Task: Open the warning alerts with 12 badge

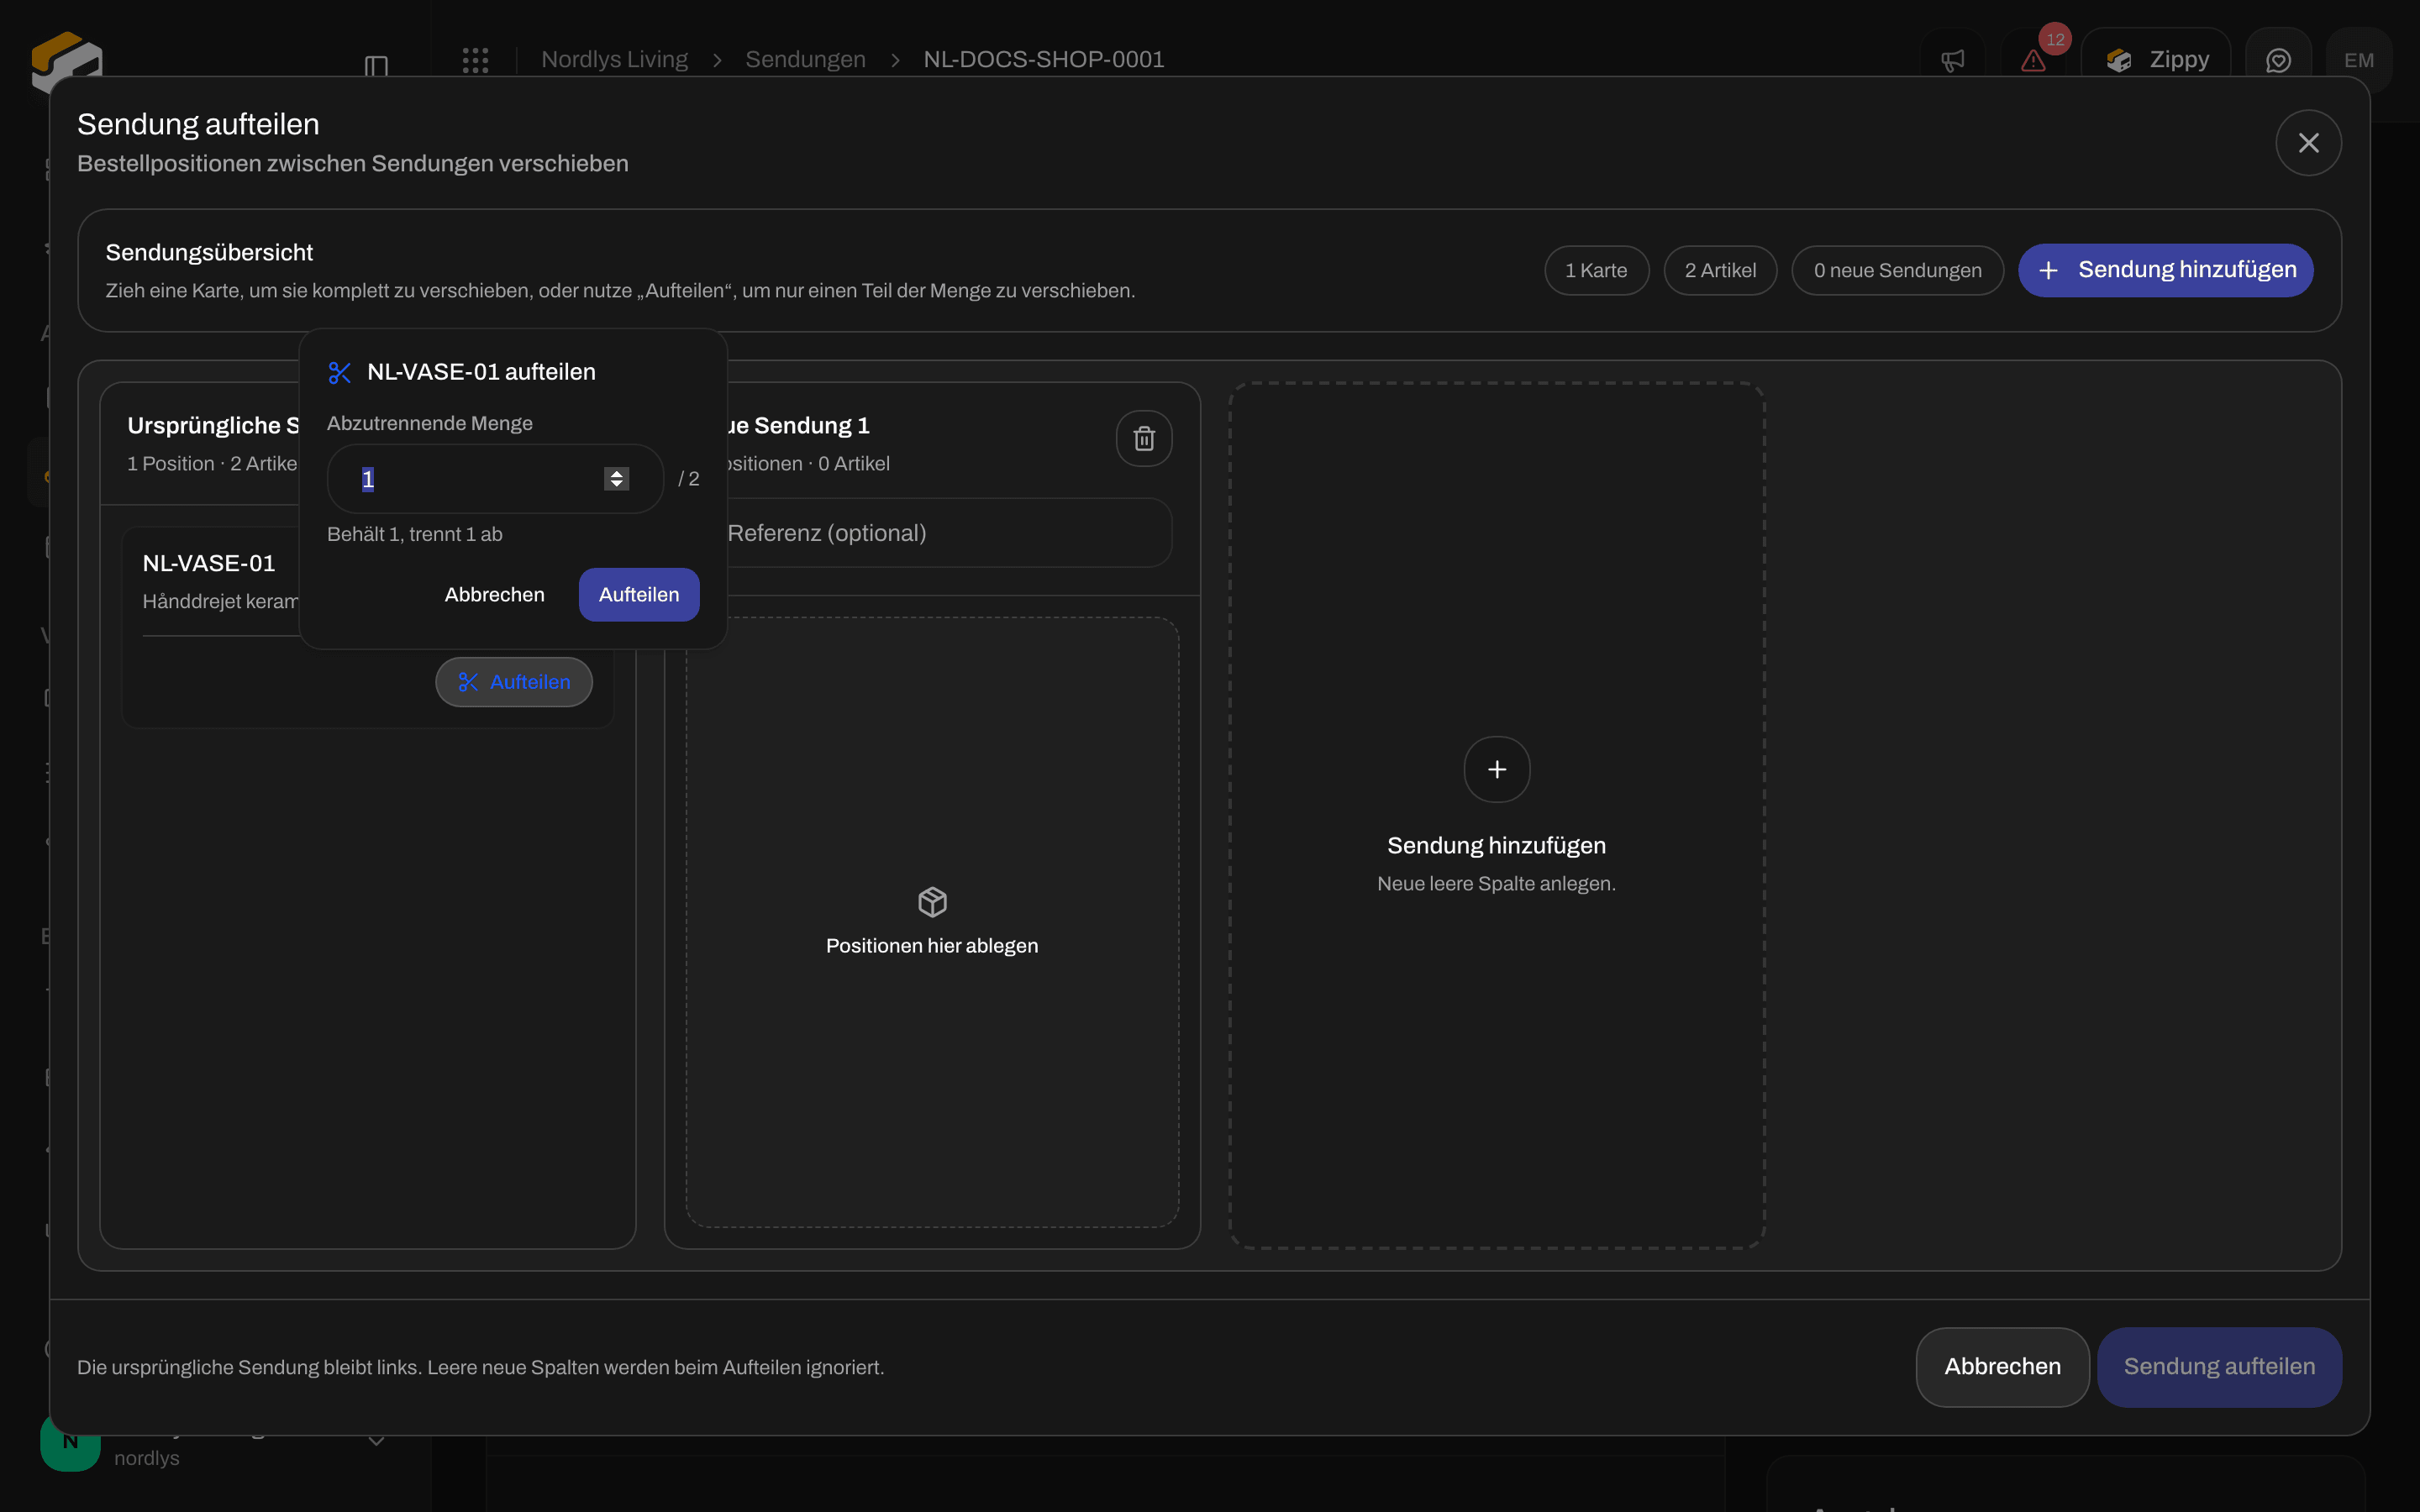Action: [2033, 60]
